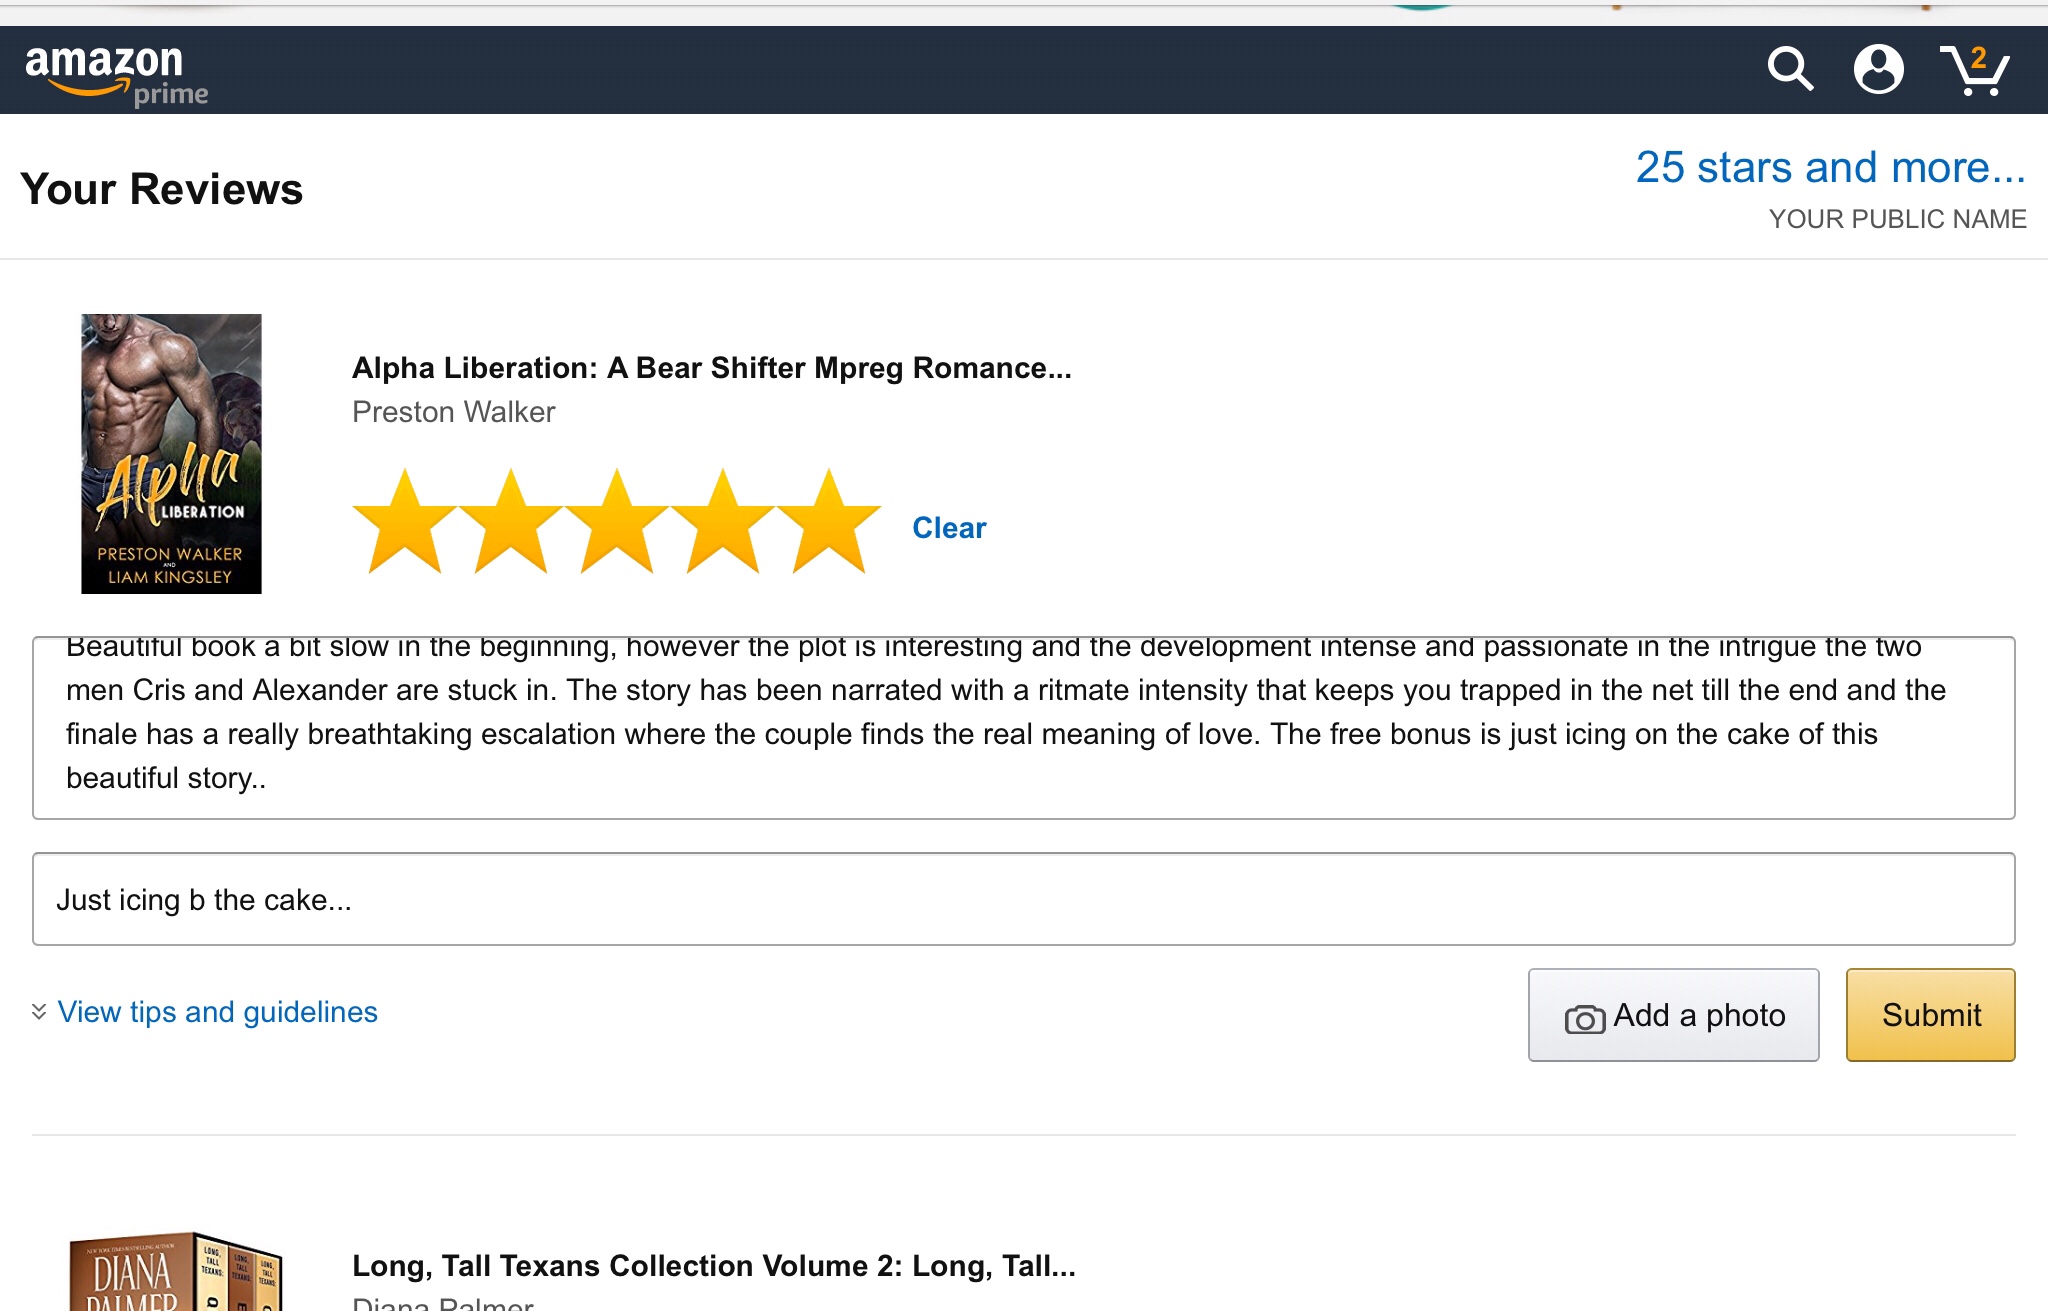The height and width of the screenshot is (1311, 2048).
Task: Open the '25 stars and more...' profile link
Action: pyautogui.click(x=1830, y=168)
